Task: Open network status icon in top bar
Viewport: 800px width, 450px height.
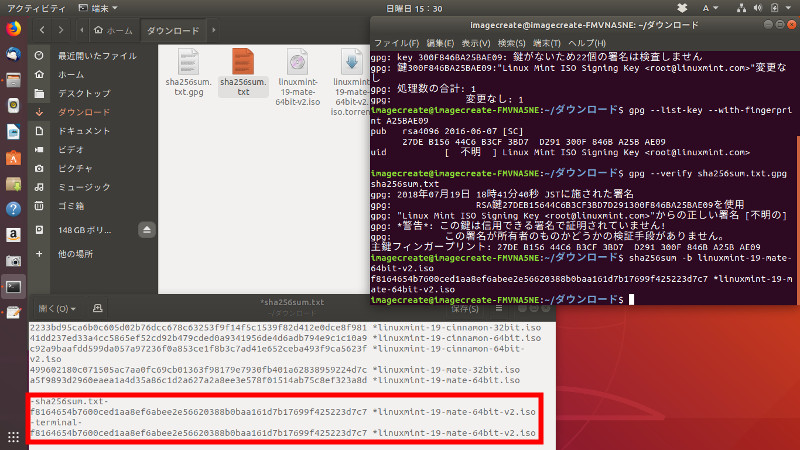Action: 741,8
